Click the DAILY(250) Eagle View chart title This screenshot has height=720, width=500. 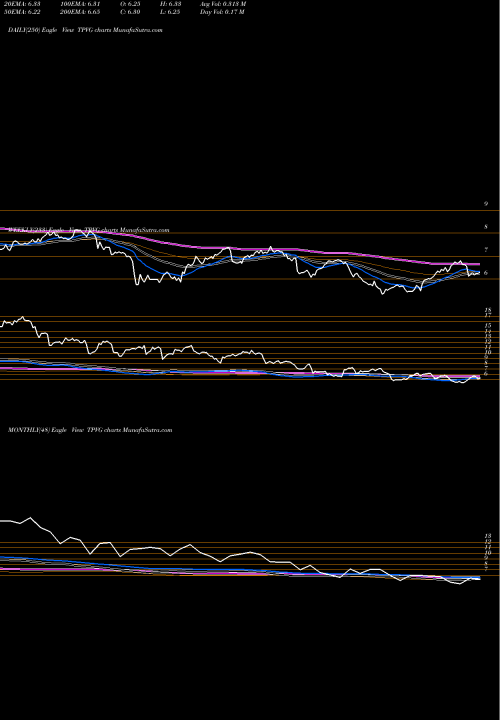(85, 30)
